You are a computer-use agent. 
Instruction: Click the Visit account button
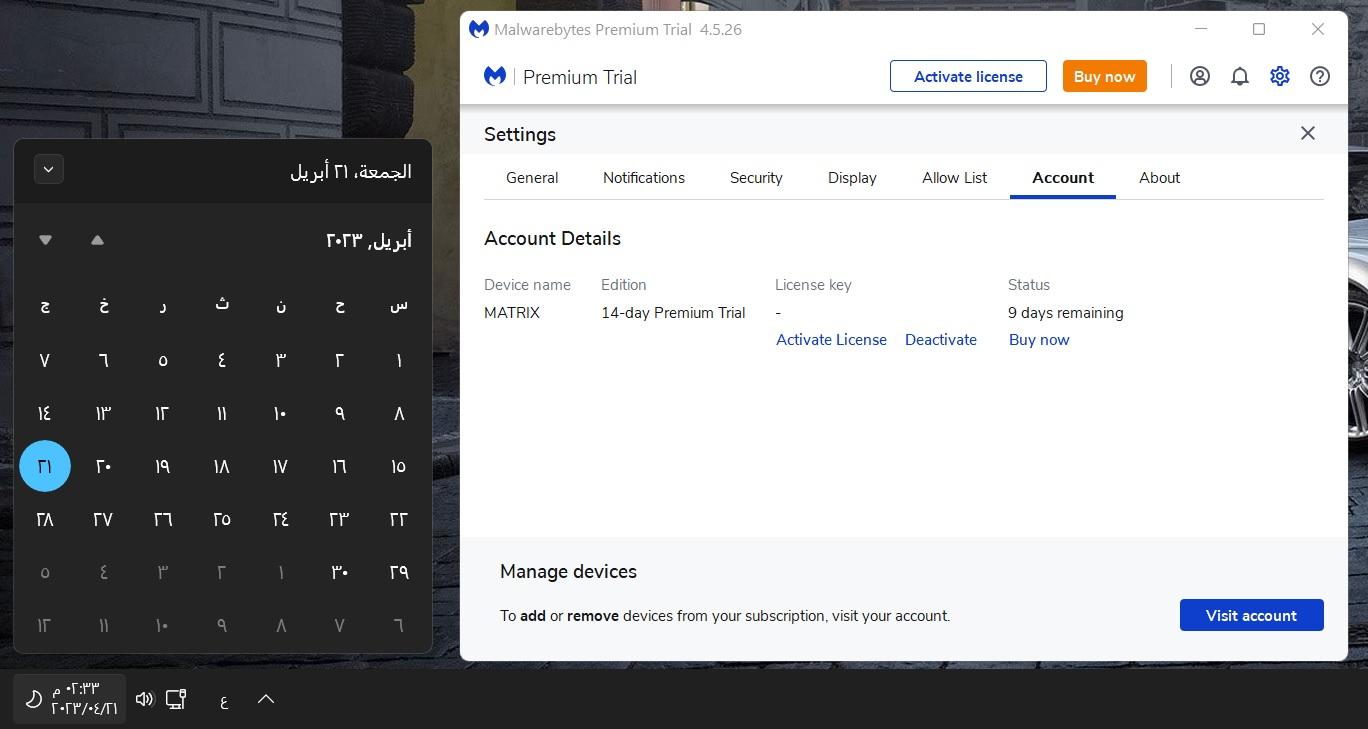click(x=1251, y=615)
